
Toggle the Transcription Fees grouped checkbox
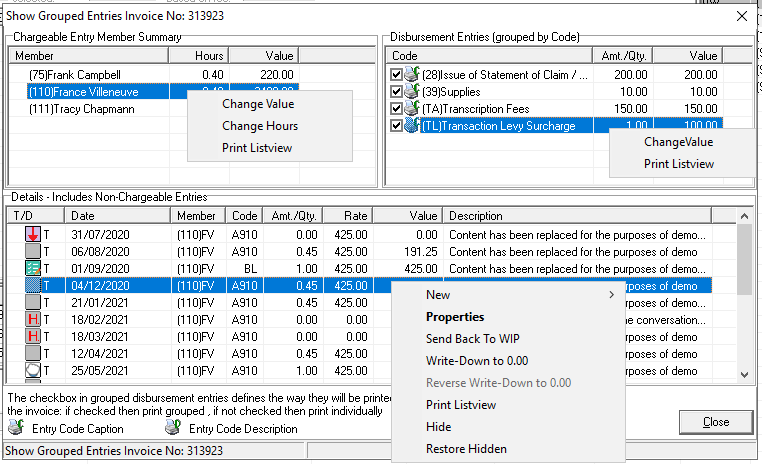point(396,109)
